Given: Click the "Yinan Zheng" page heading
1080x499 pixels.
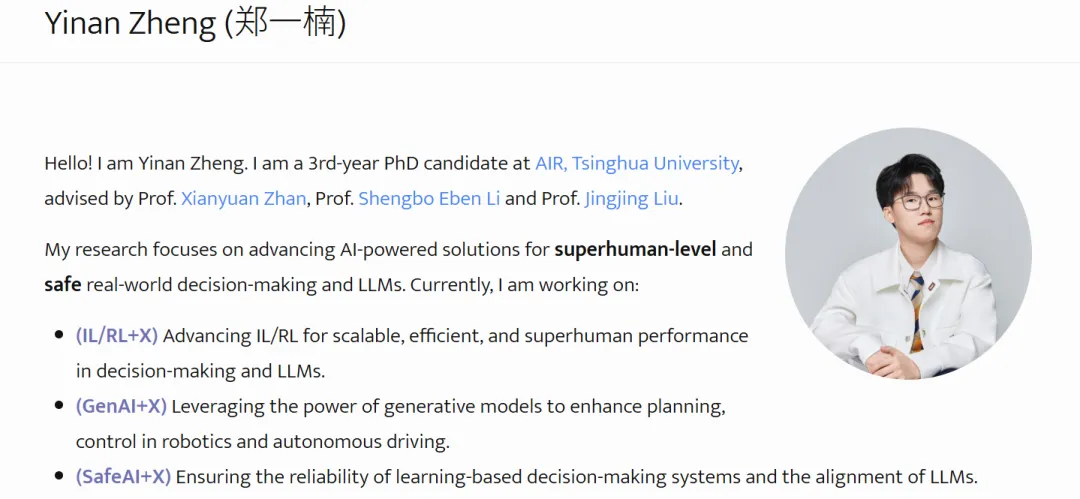Looking at the screenshot, I should (x=130, y=23).
